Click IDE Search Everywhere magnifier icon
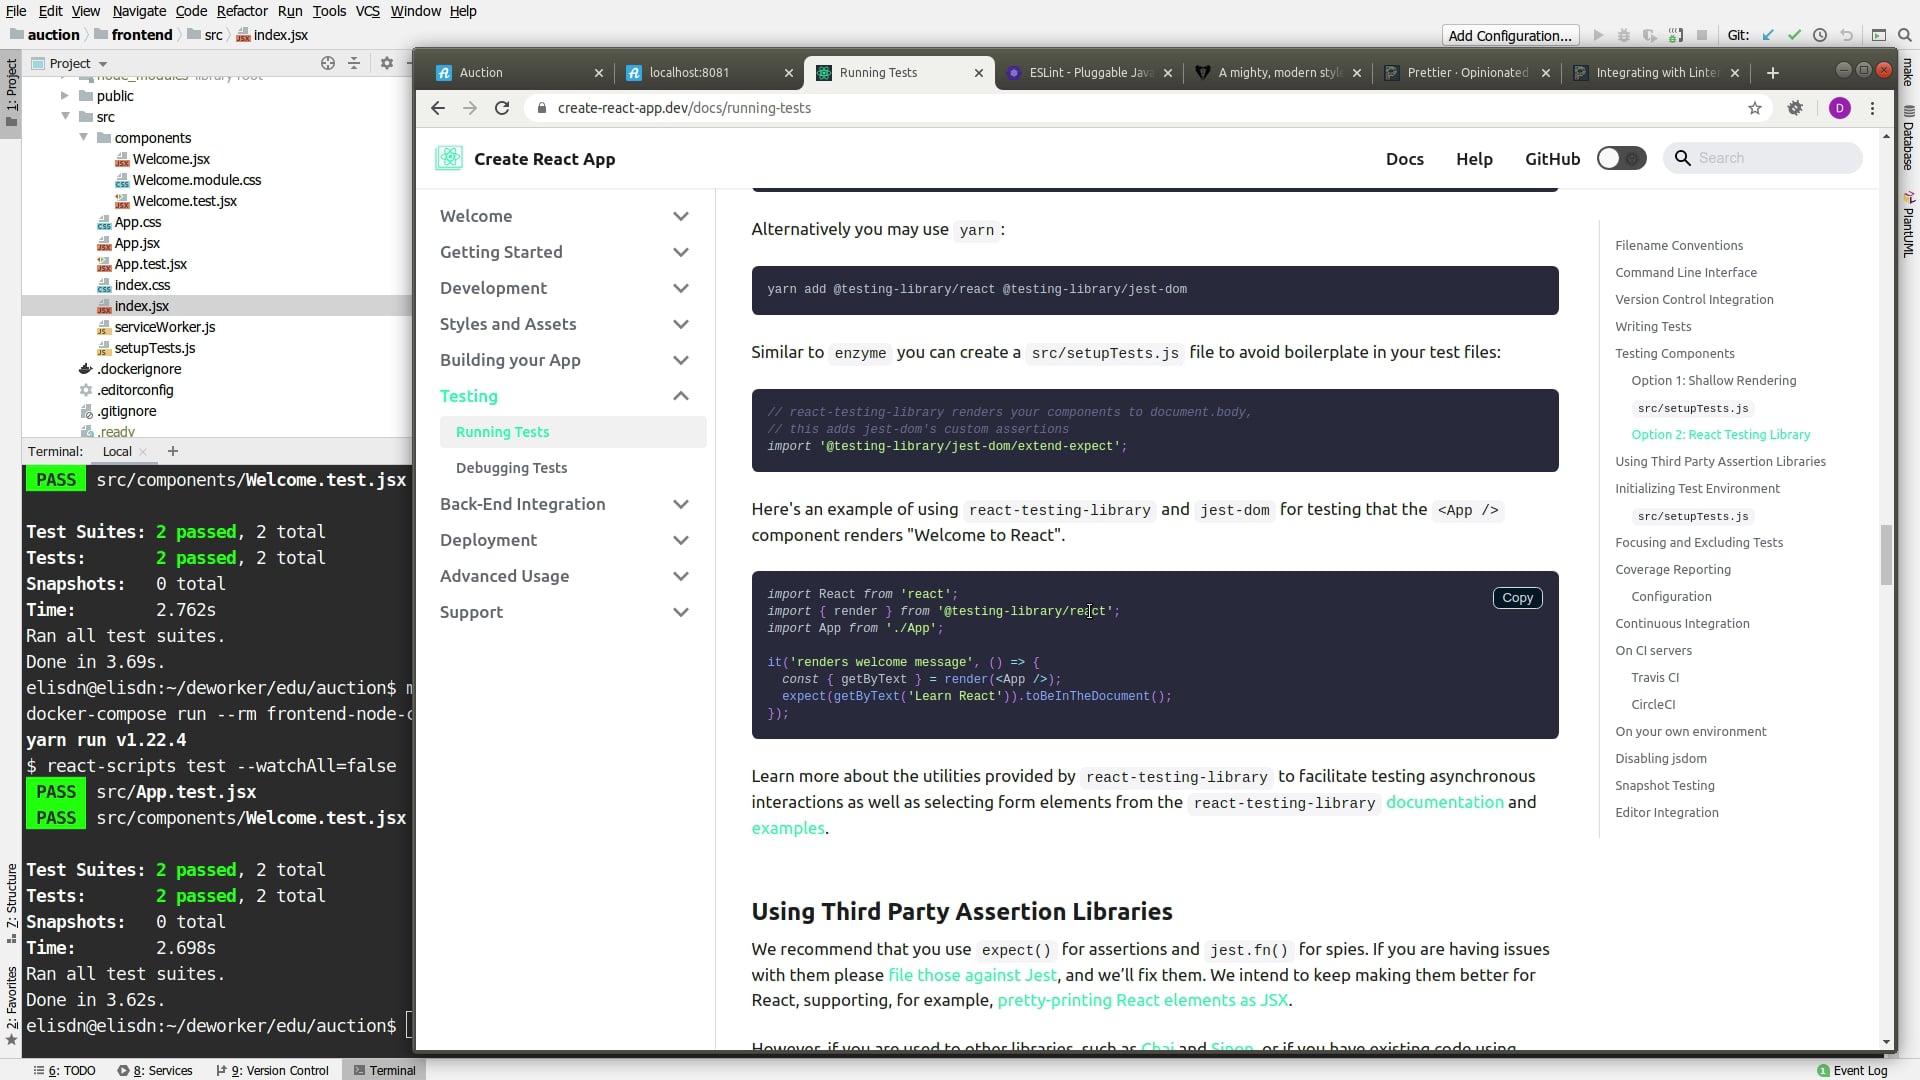Image resolution: width=1920 pixels, height=1080 pixels. [1905, 35]
